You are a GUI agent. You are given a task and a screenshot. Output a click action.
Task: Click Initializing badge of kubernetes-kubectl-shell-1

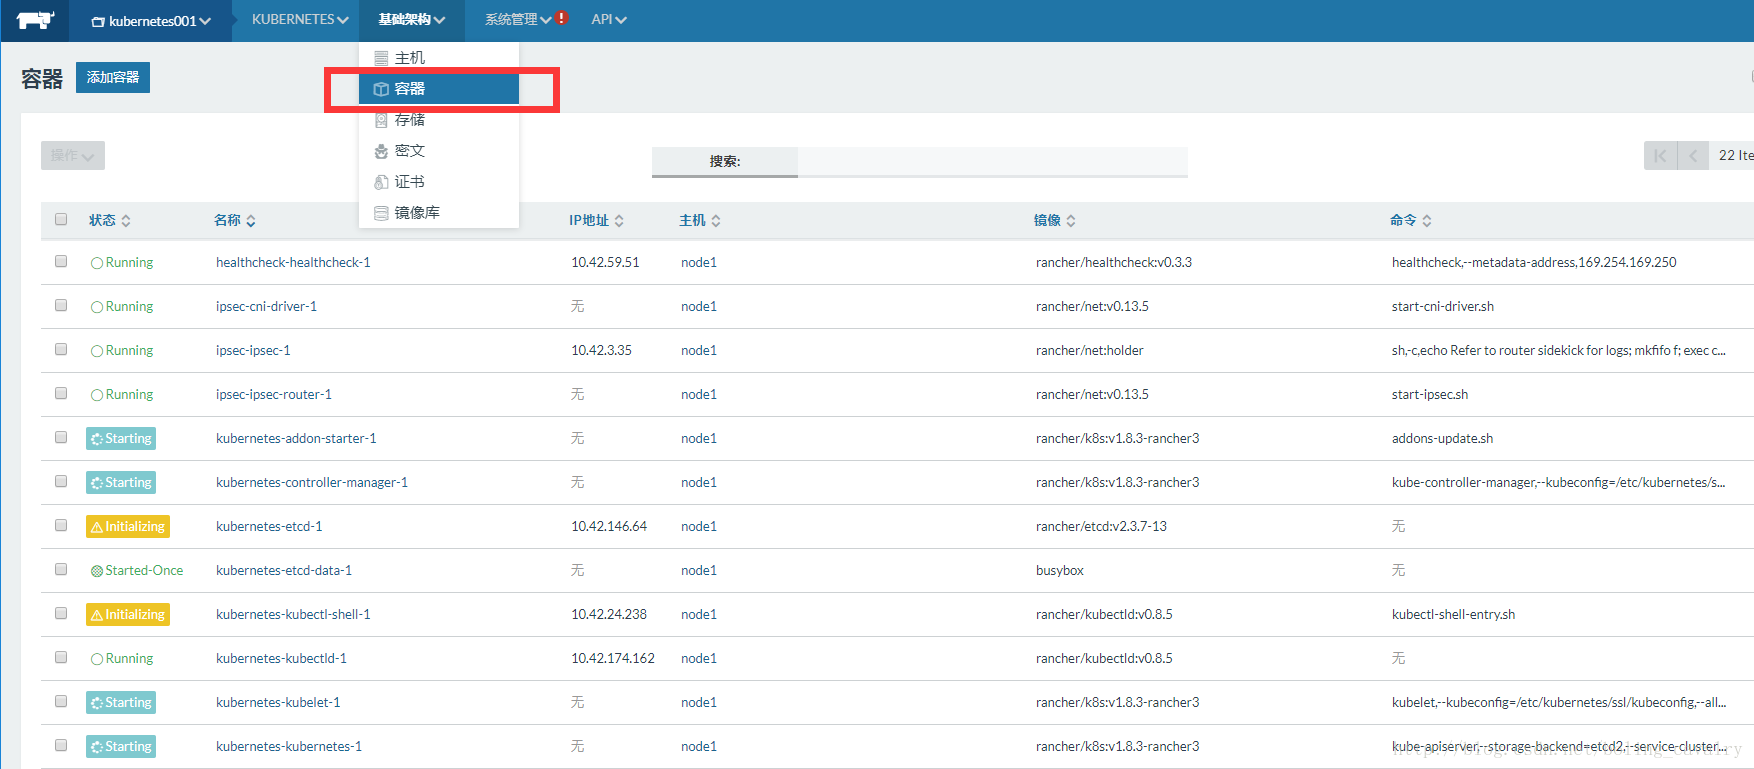point(128,614)
